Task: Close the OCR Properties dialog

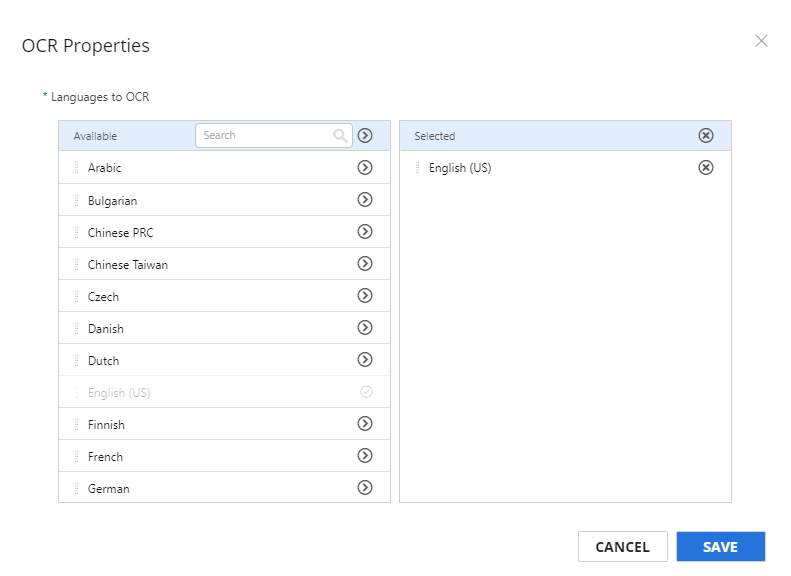Action: click(x=761, y=41)
